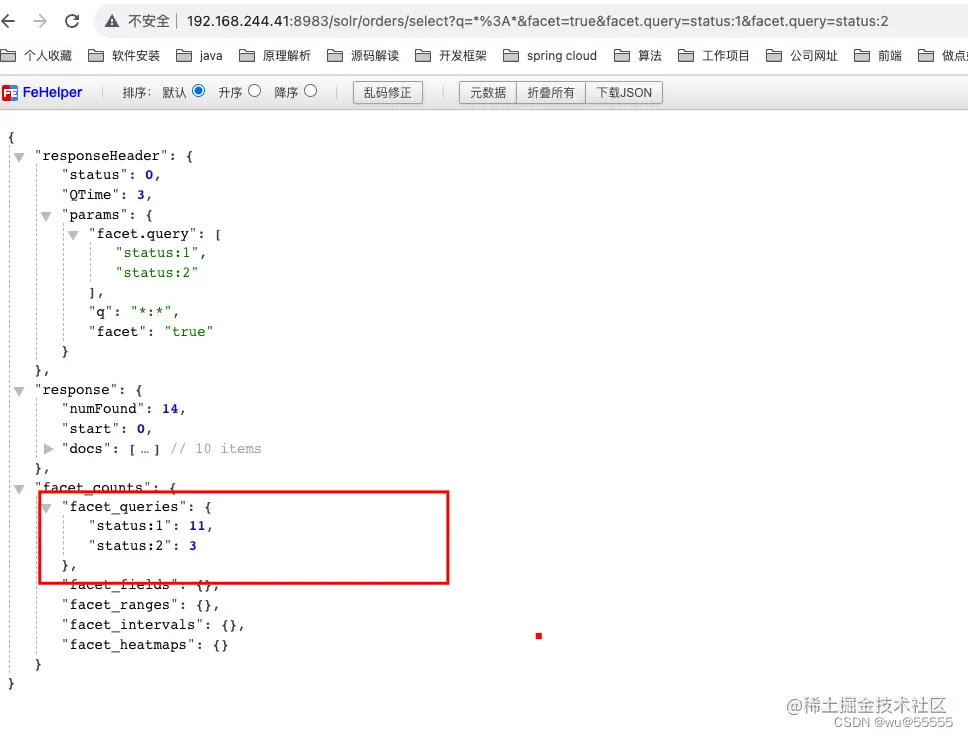Click the status:2 count 3
The width and height of the screenshot is (968, 737).
(x=193, y=546)
